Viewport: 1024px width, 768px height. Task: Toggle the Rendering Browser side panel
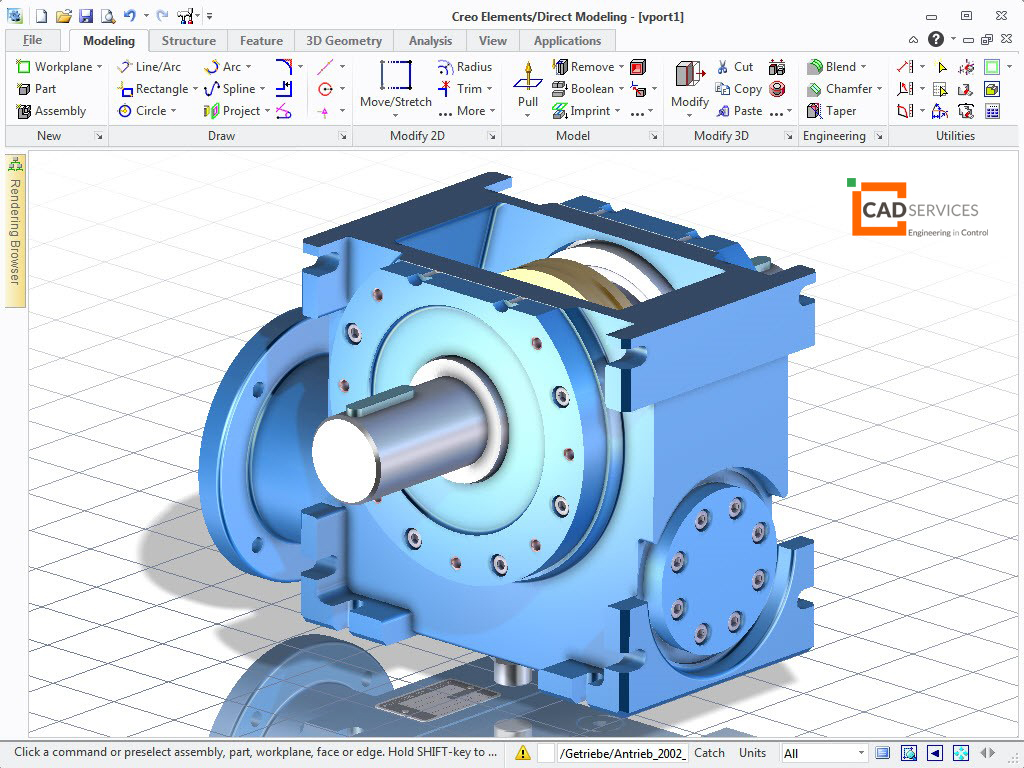(15, 230)
